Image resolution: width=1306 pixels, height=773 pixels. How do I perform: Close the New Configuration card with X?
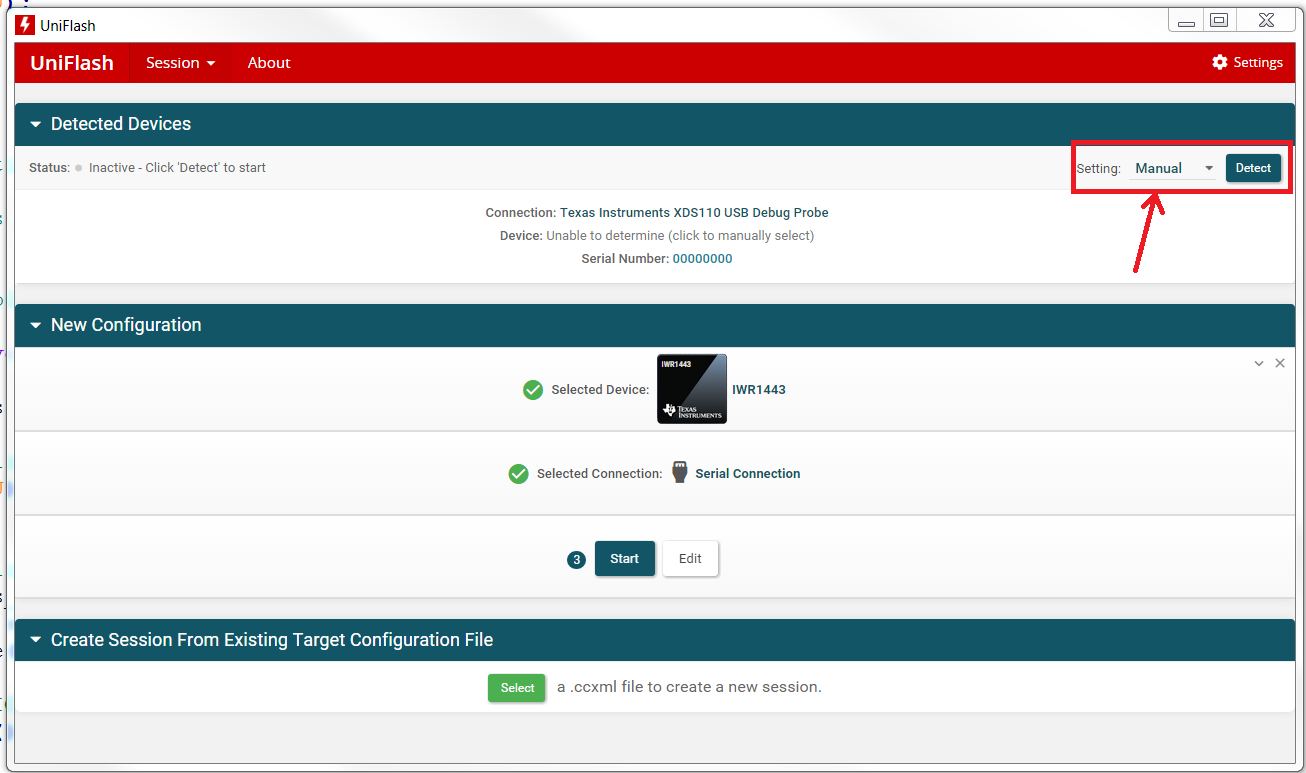[x=1280, y=363]
